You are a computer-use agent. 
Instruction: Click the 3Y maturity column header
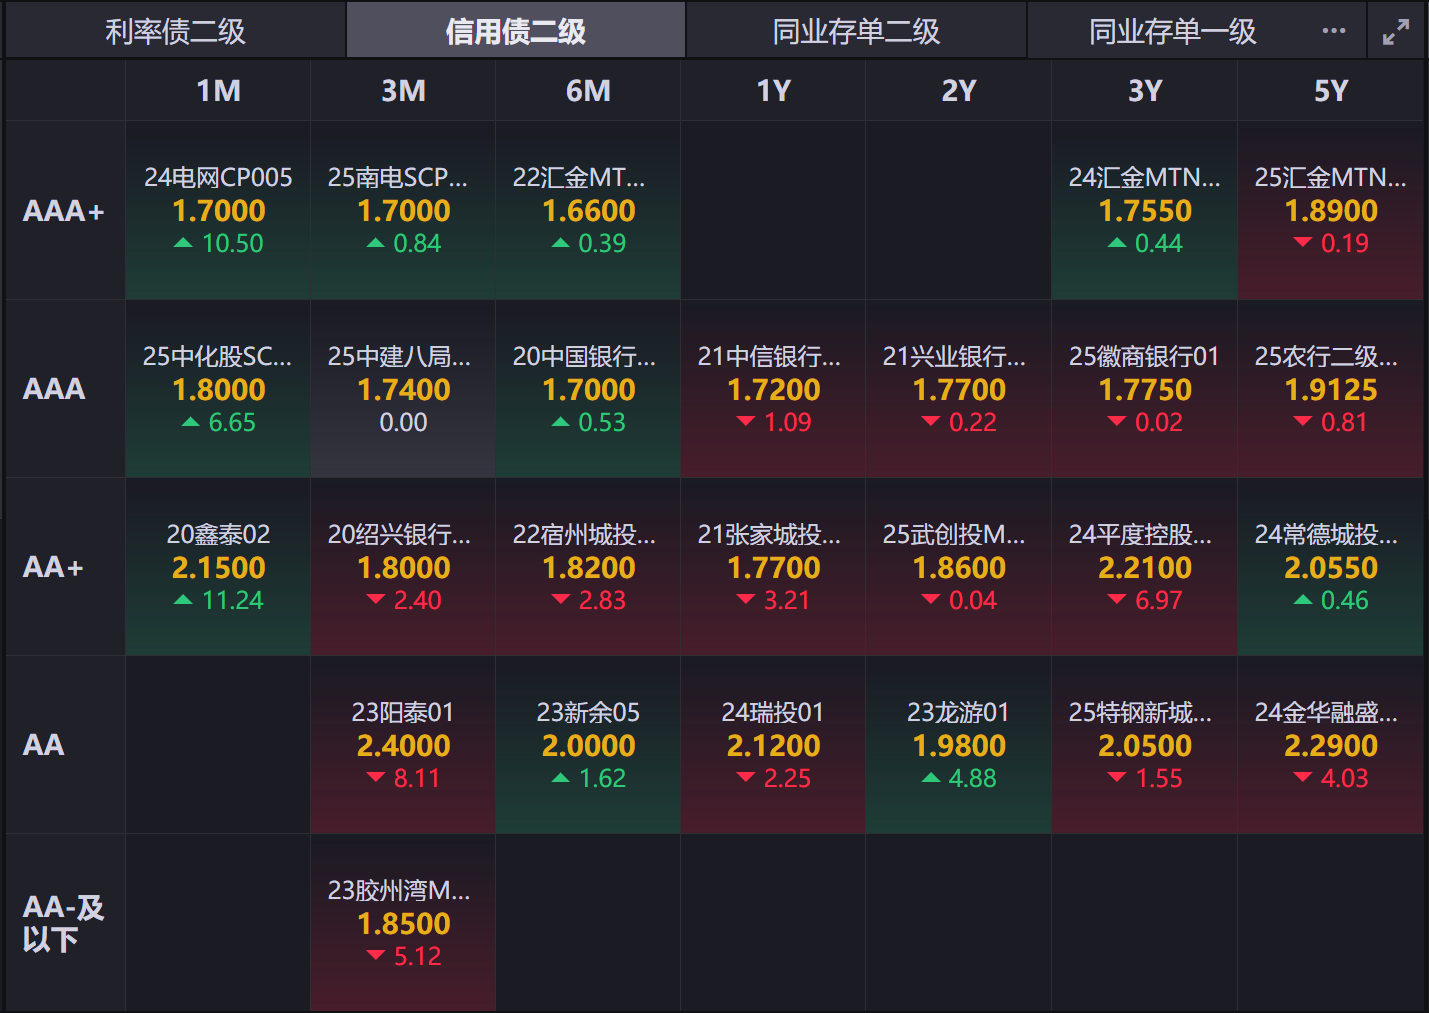[x=1145, y=91]
